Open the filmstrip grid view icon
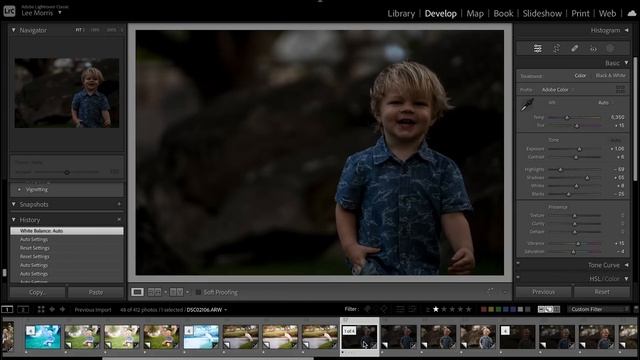Image resolution: width=640 pixels, height=360 pixels. point(41,309)
